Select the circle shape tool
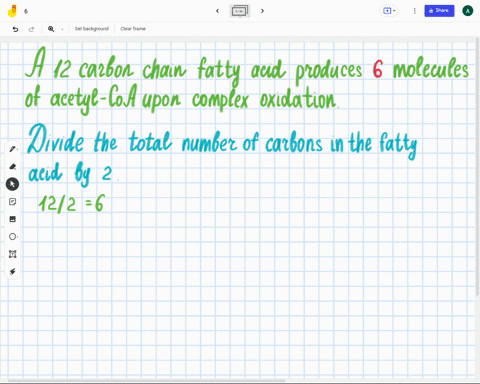 click(13, 237)
